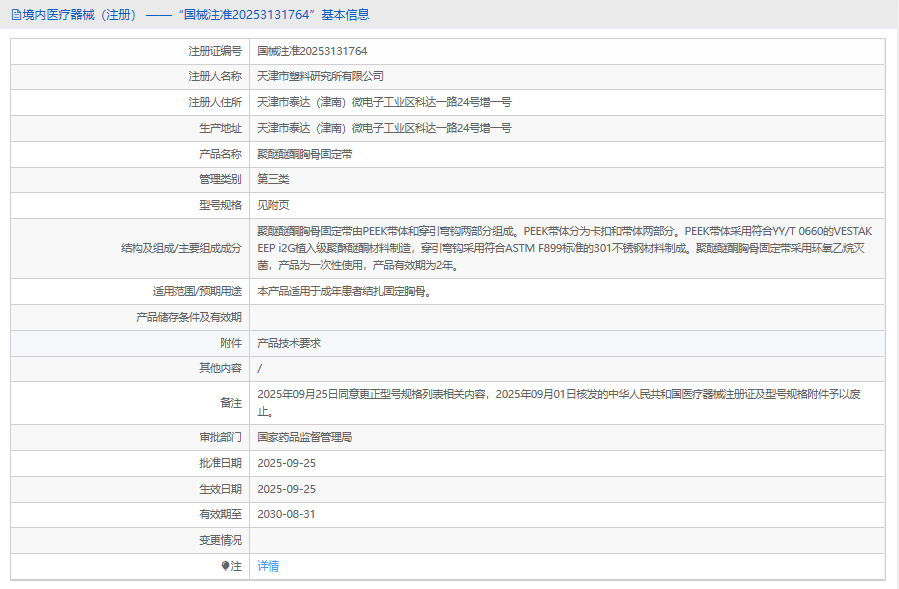Click the 型号规格 row label
The width and height of the screenshot is (899, 589).
(220, 205)
